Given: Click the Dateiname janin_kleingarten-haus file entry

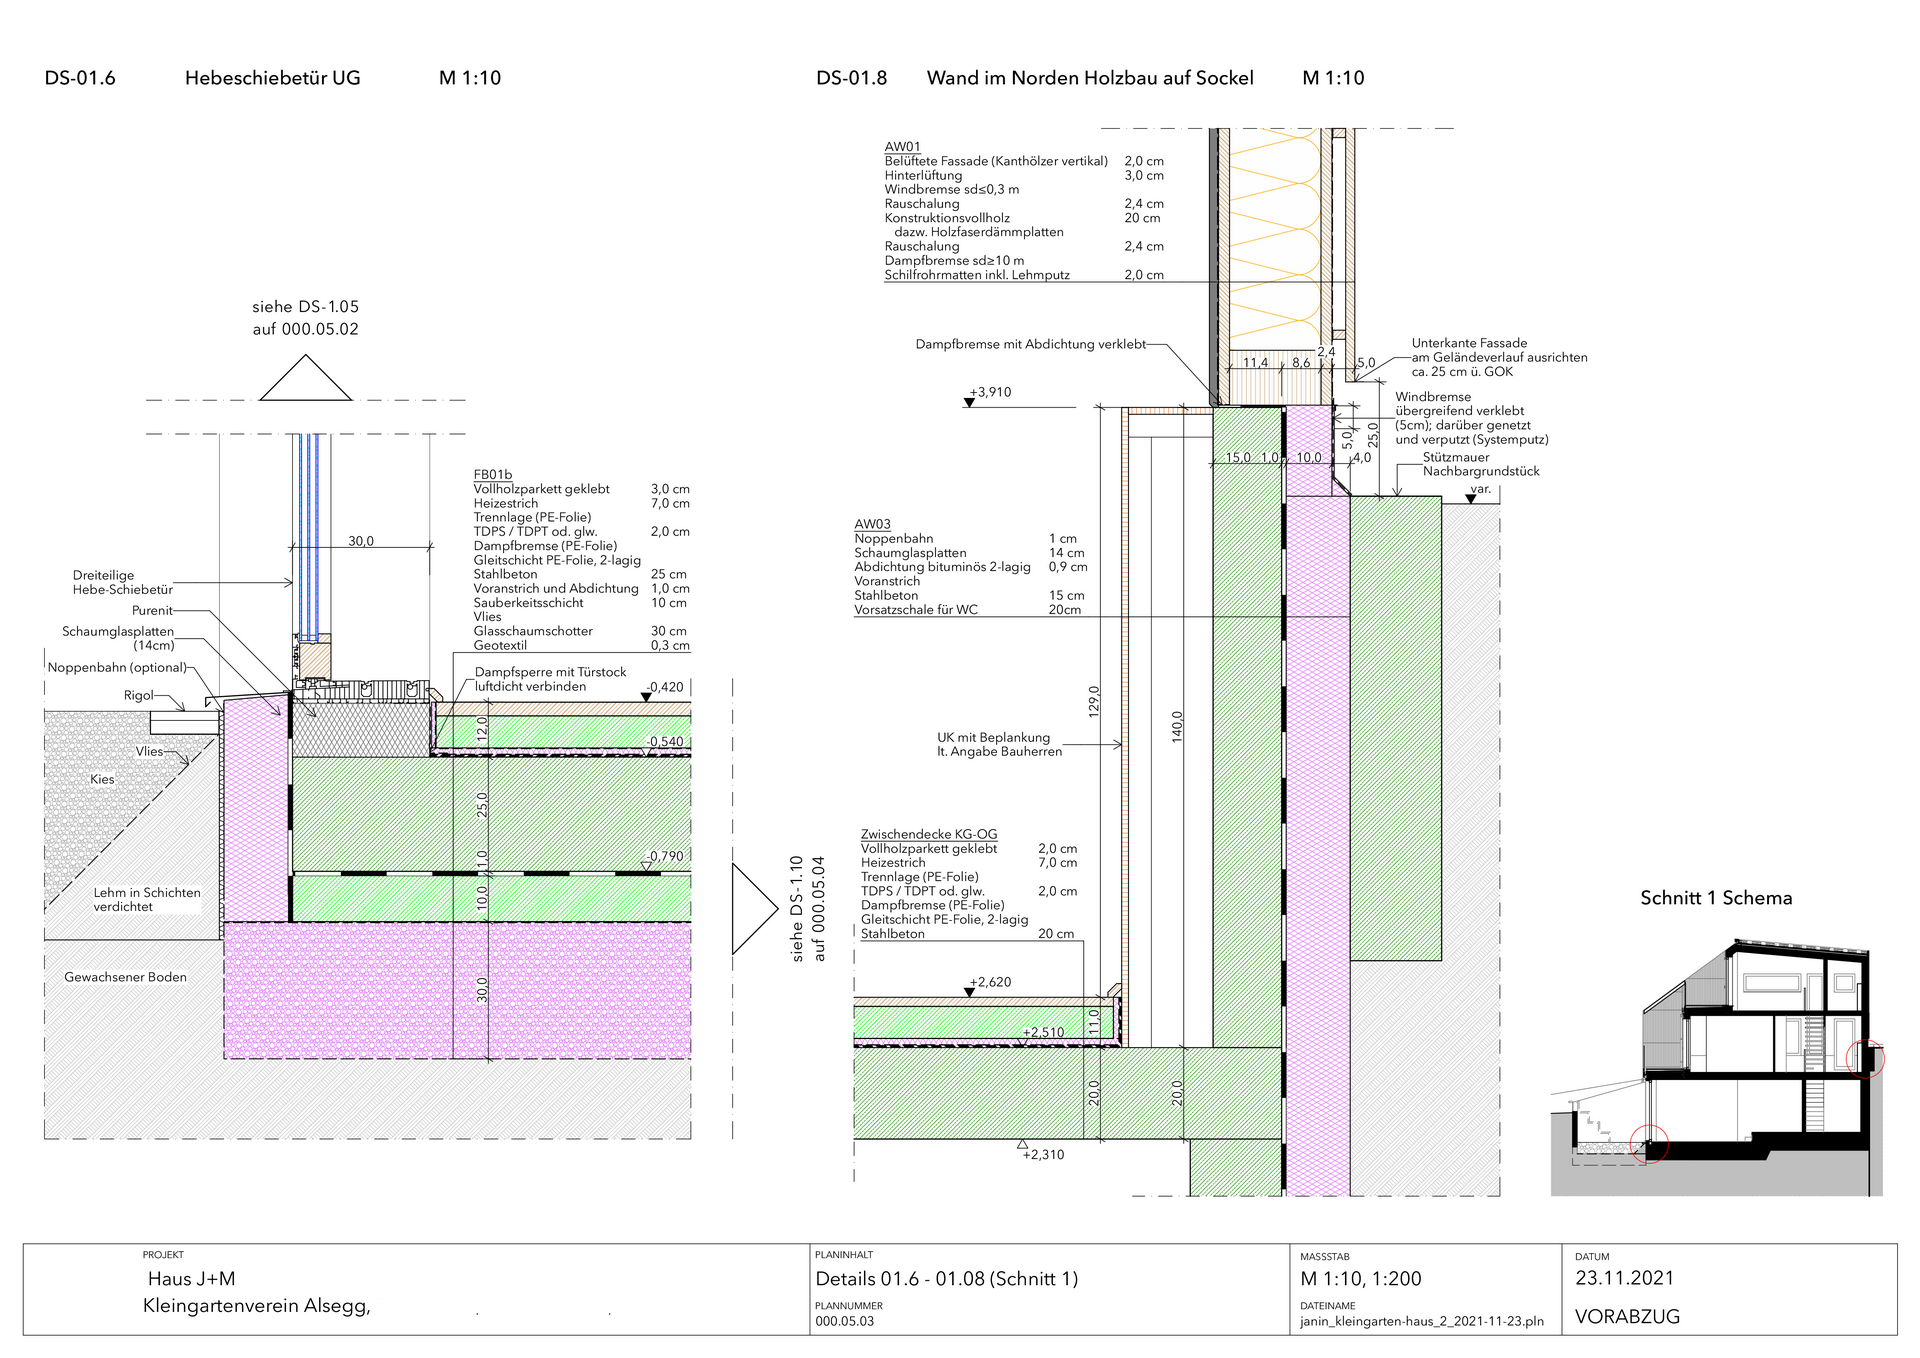Looking at the screenshot, I should [1421, 1321].
